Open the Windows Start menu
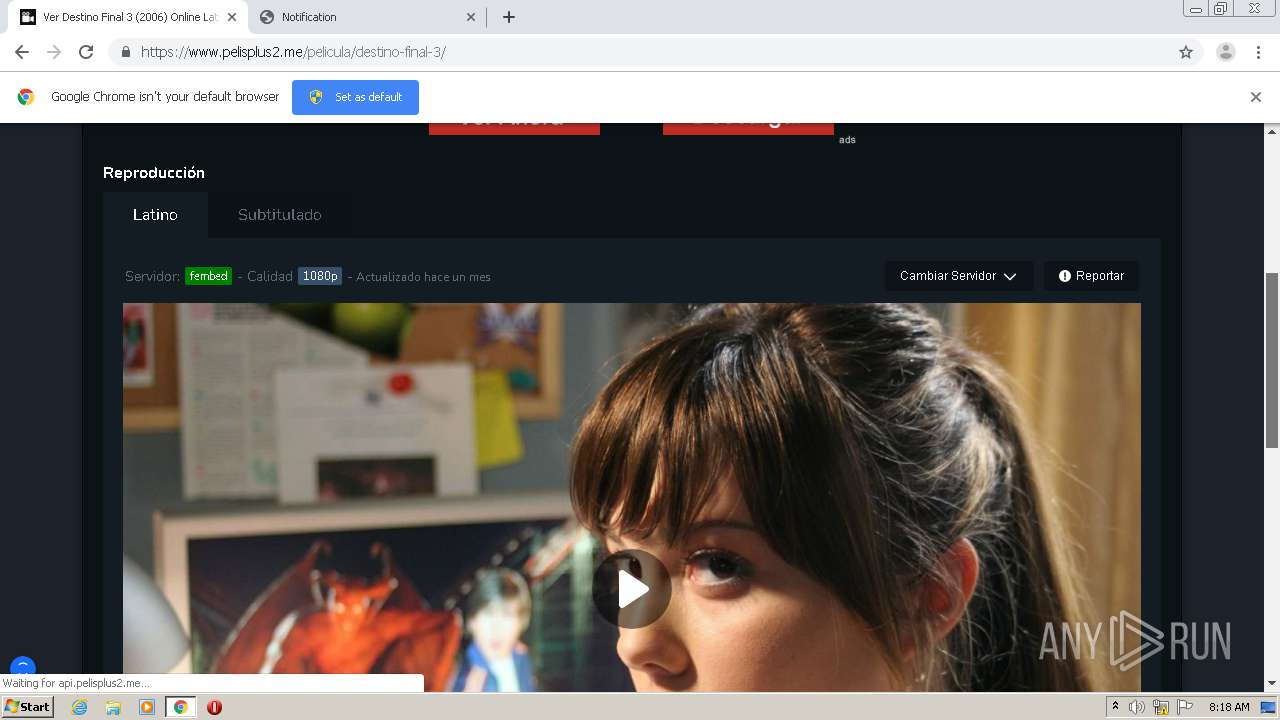This screenshot has height=720, width=1280. [x=28, y=707]
